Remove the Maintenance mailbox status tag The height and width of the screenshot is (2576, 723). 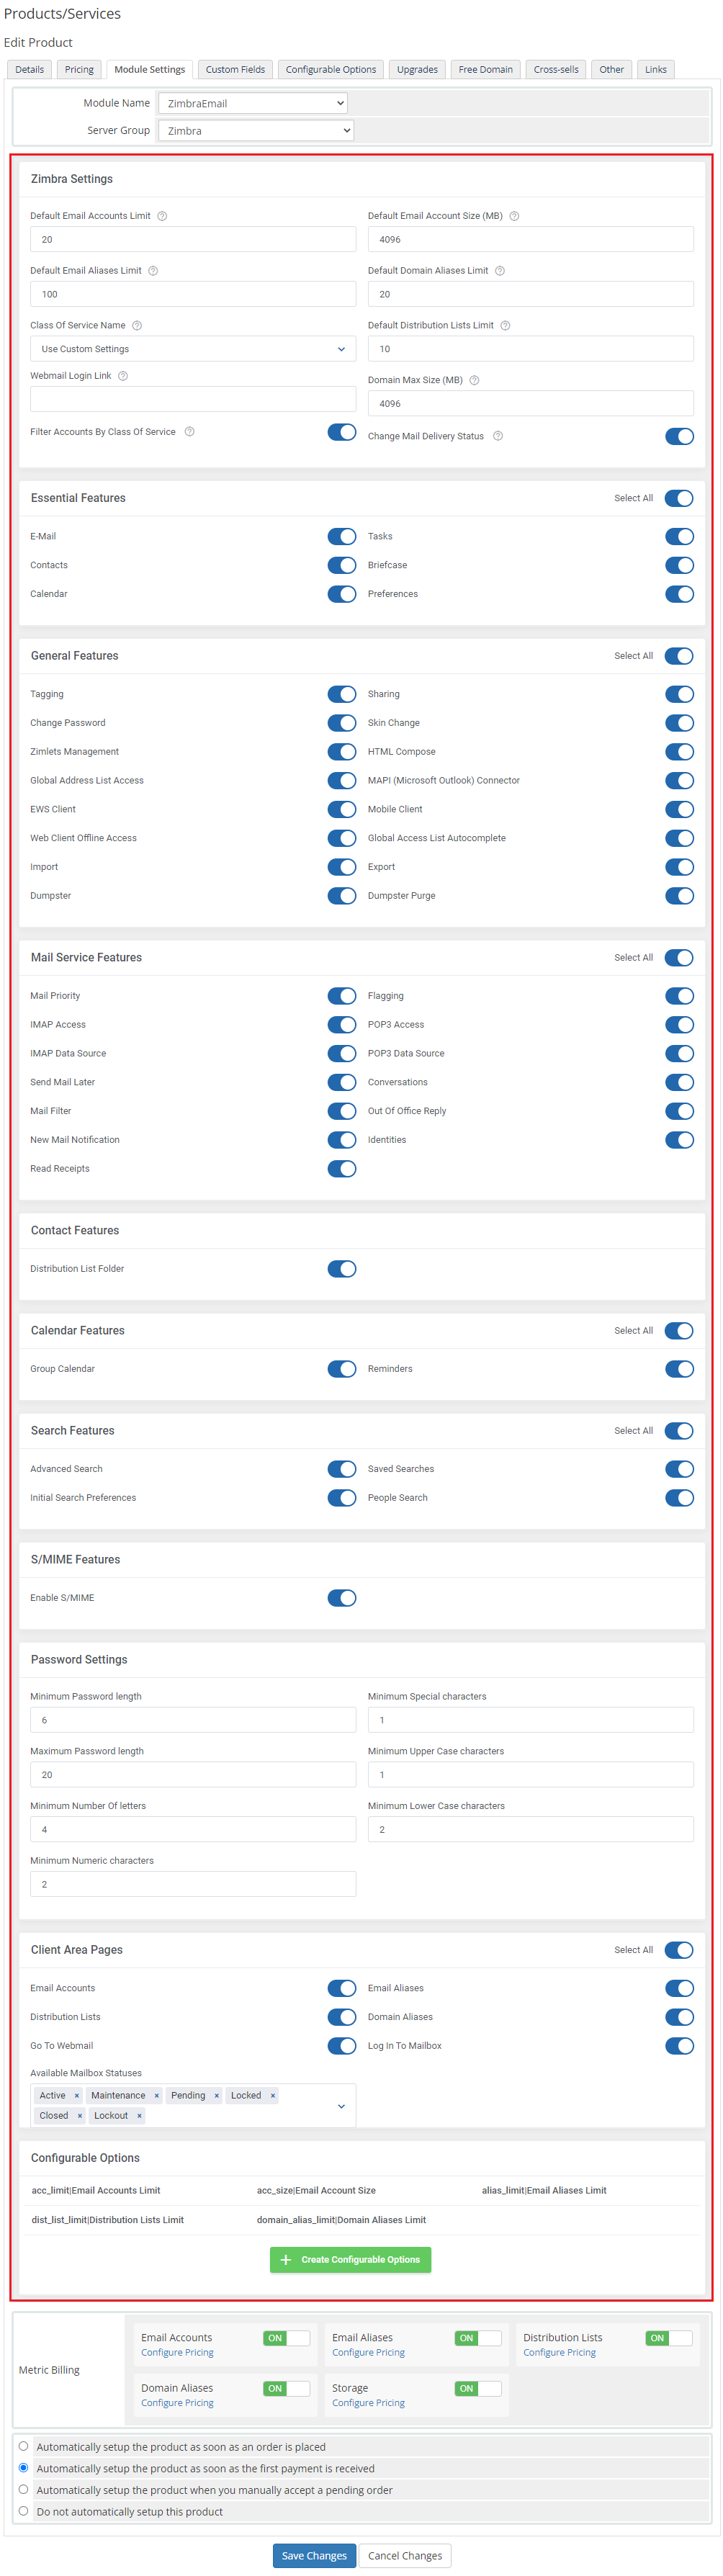156,2095
